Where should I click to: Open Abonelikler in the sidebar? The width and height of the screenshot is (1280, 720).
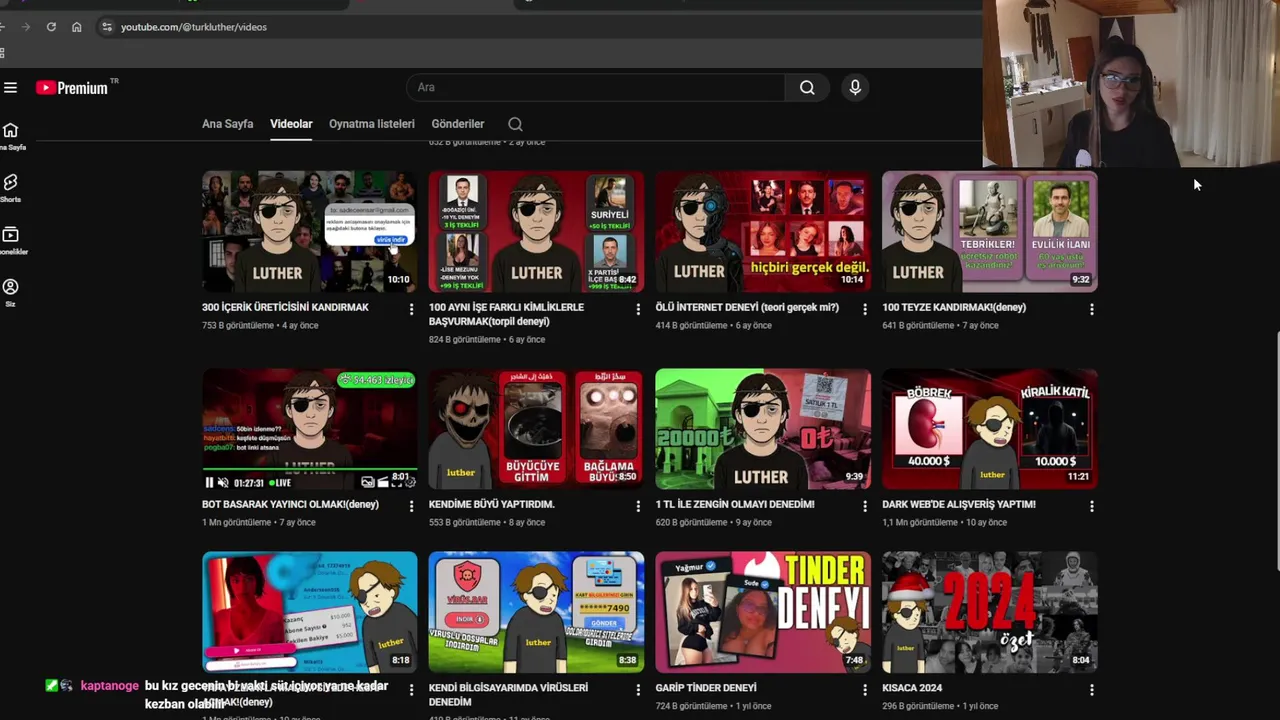(11, 241)
